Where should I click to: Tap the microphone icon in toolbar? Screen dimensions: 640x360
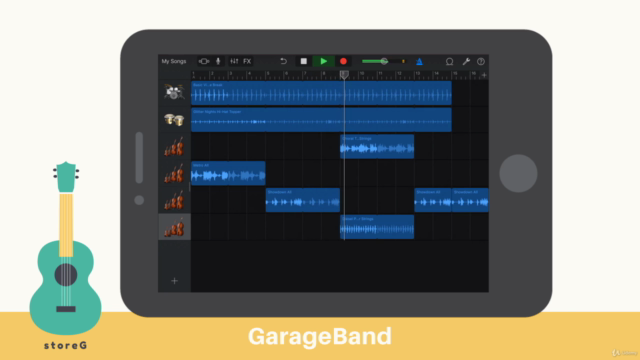[x=218, y=61]
